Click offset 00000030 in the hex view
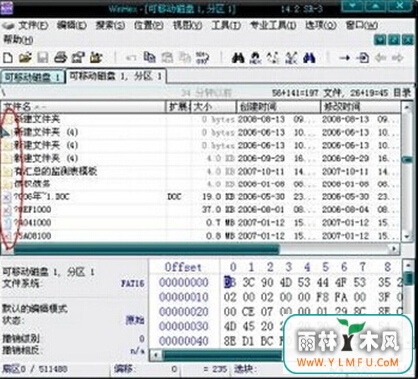Image resolution: width=418 pixels, height=379 pixels. [184, 326]
